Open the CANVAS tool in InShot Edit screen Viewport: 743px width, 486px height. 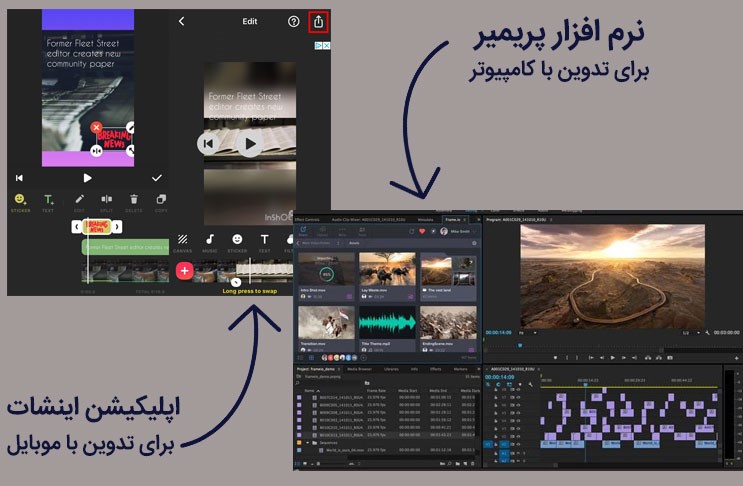pyautogui.click(x=182, y=243)
